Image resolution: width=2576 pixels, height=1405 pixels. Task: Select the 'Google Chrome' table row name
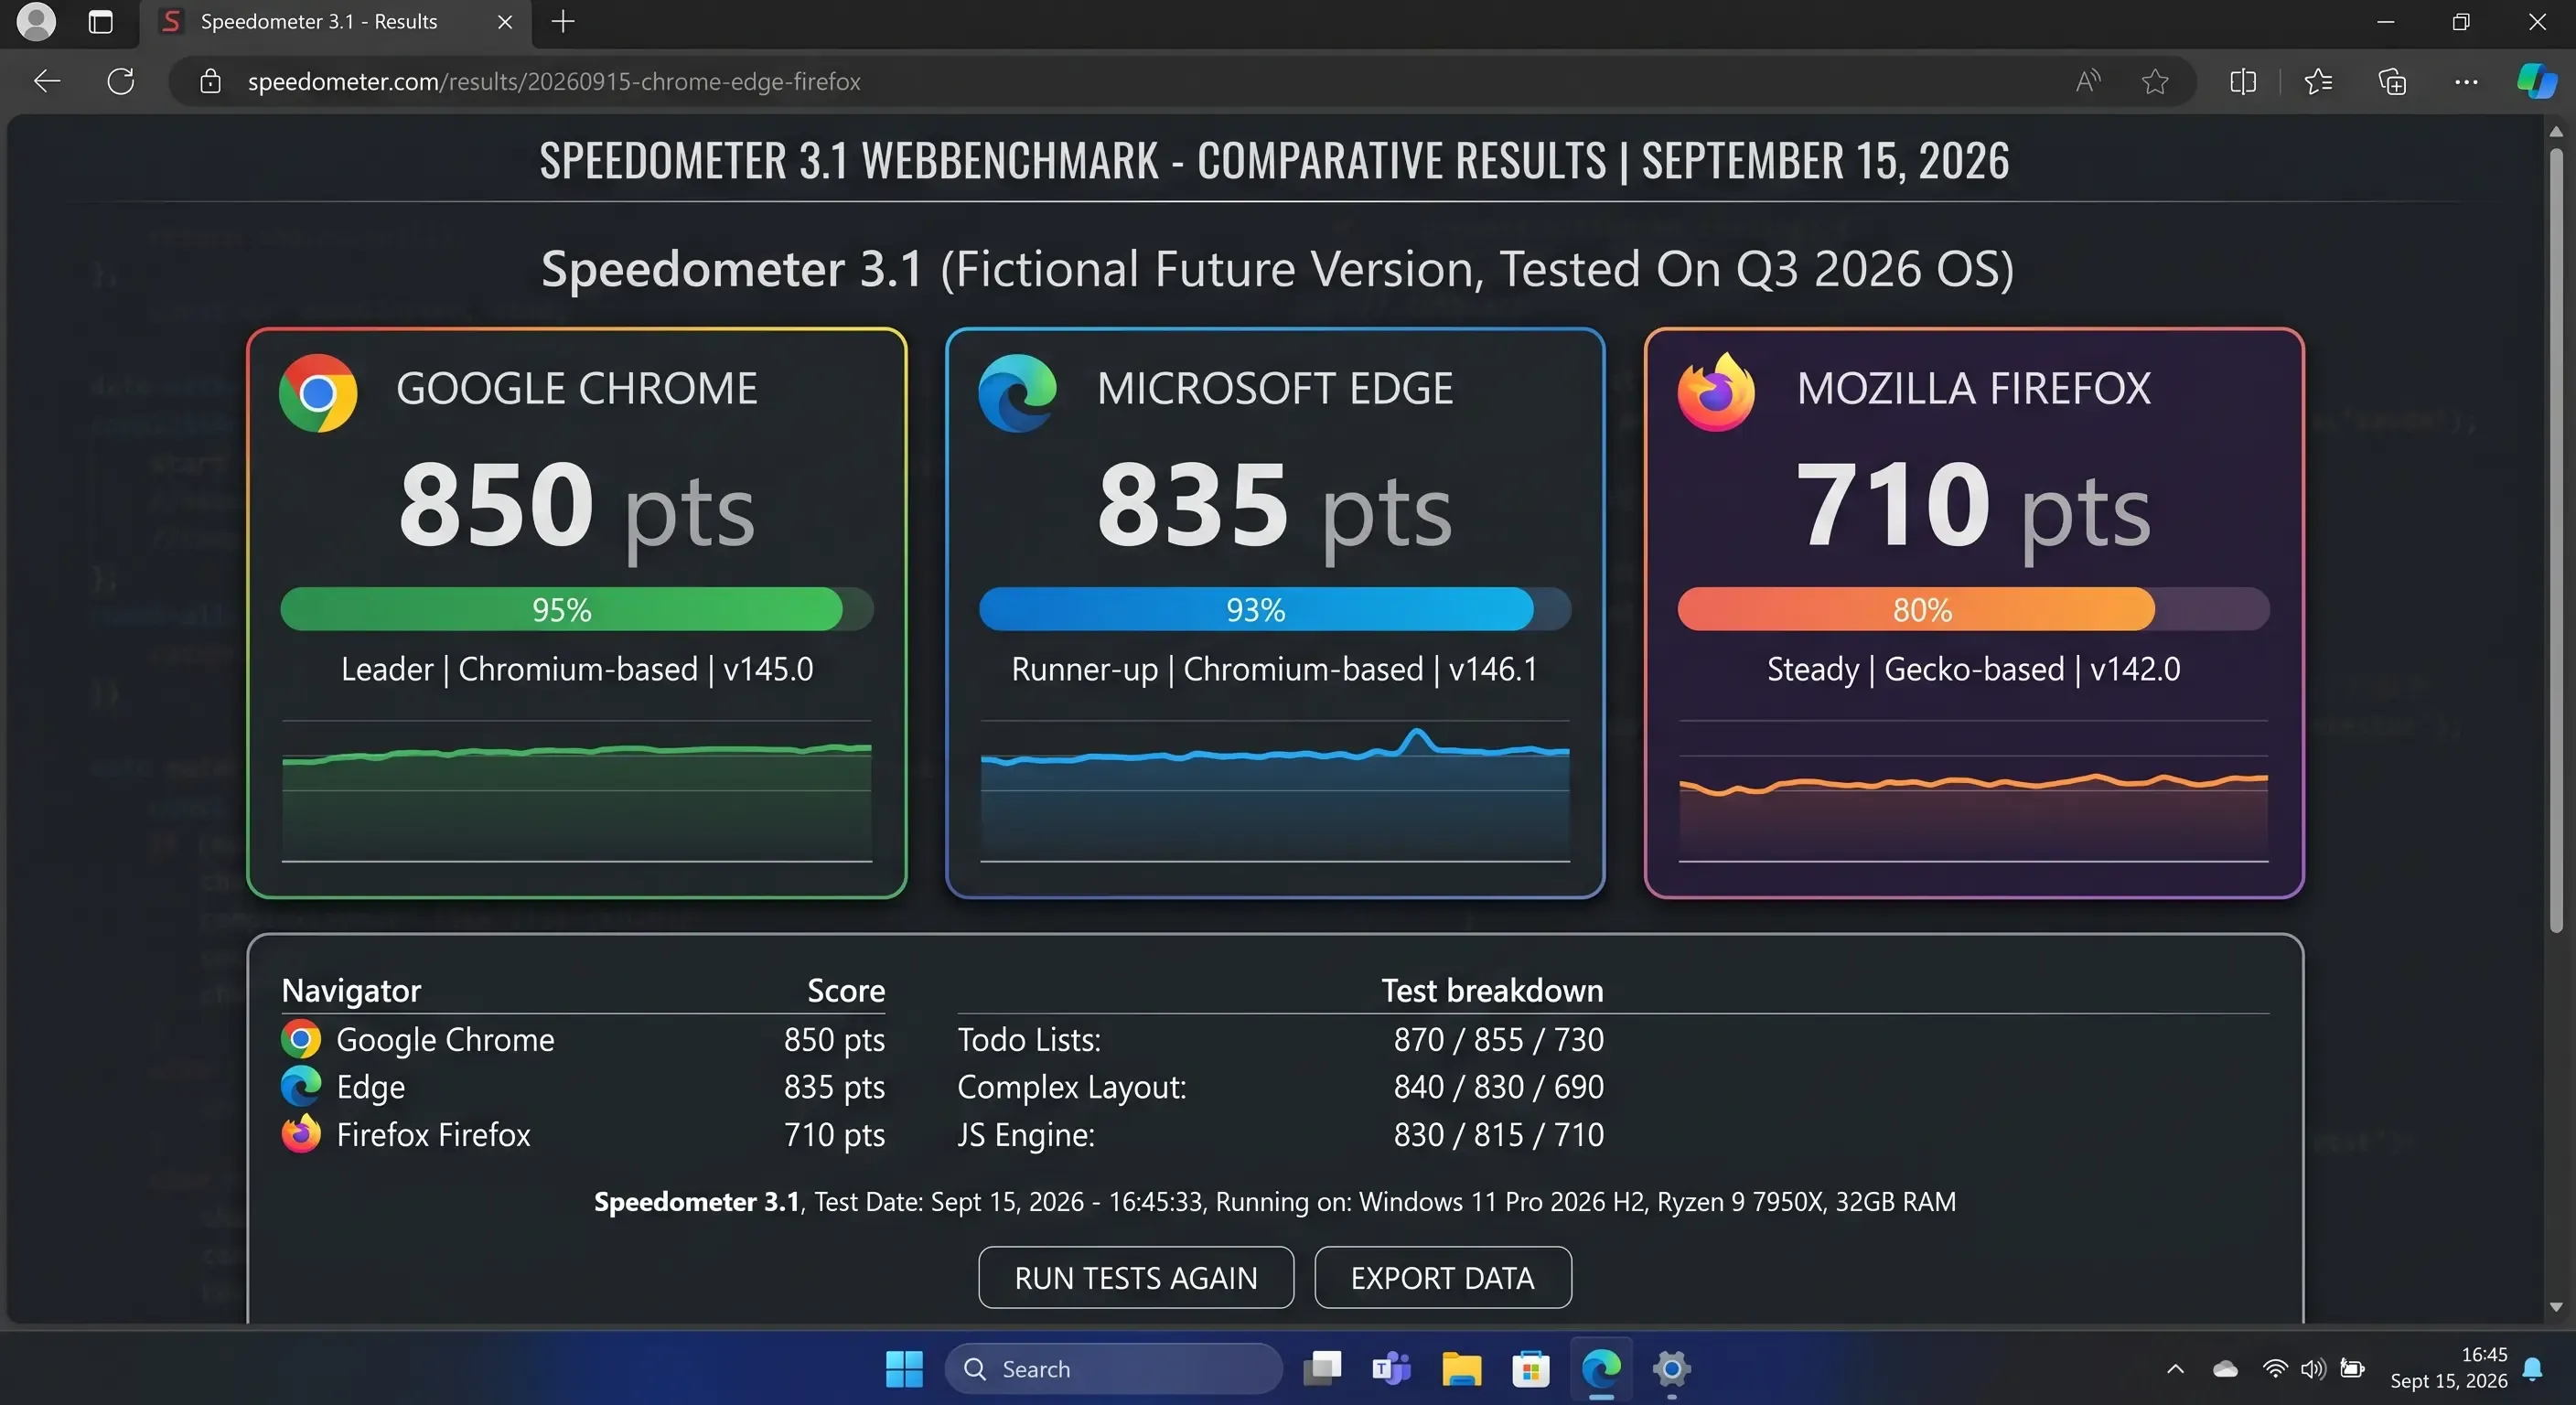point(445,1040)
